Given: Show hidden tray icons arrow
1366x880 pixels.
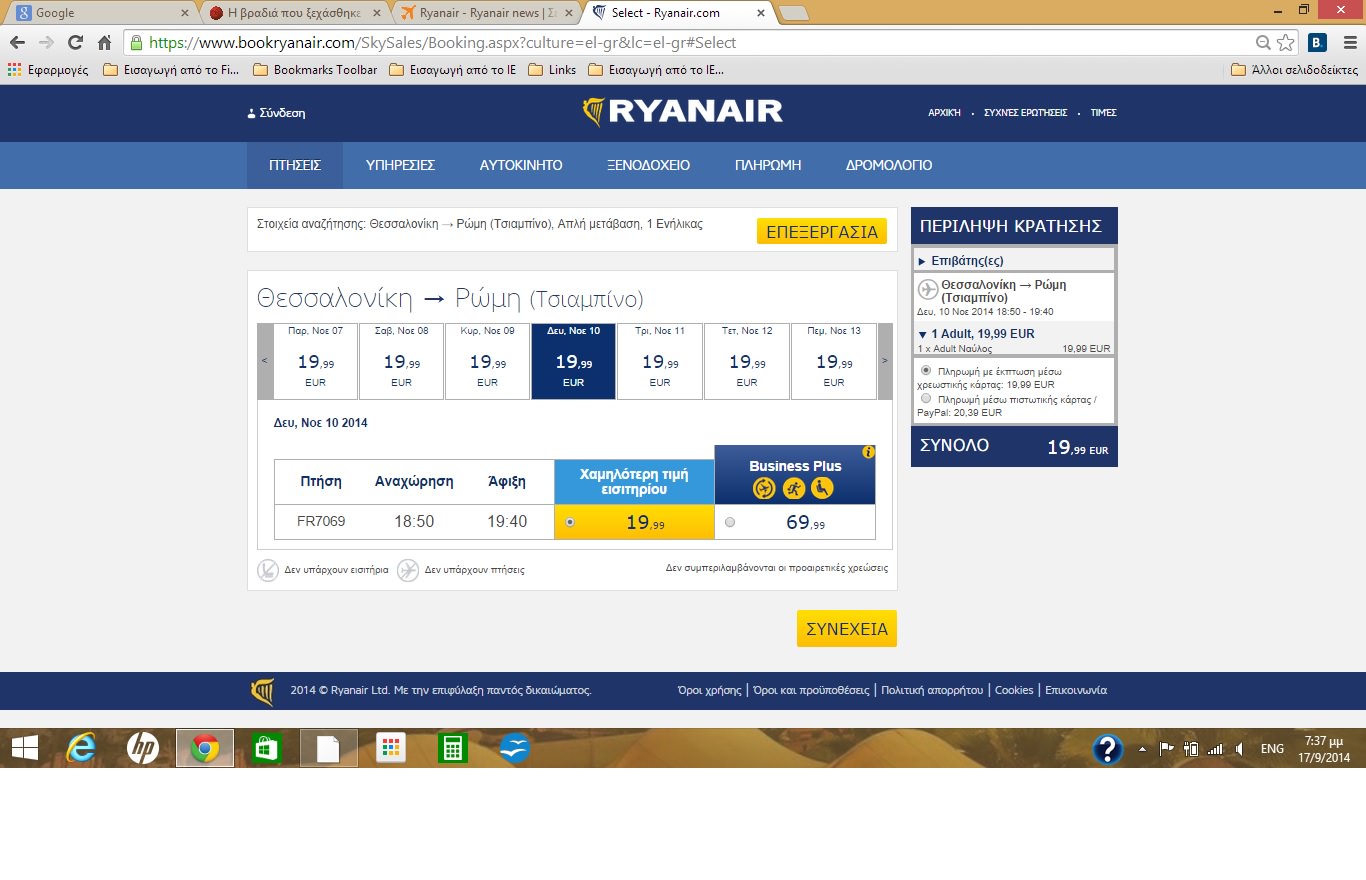Looking at the screenshot, I should pos(1142,749).
